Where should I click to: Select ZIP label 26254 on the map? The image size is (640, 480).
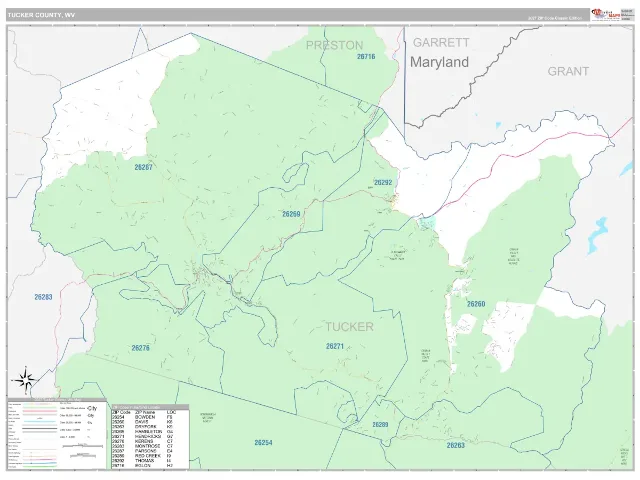click(x=263, y=442)
